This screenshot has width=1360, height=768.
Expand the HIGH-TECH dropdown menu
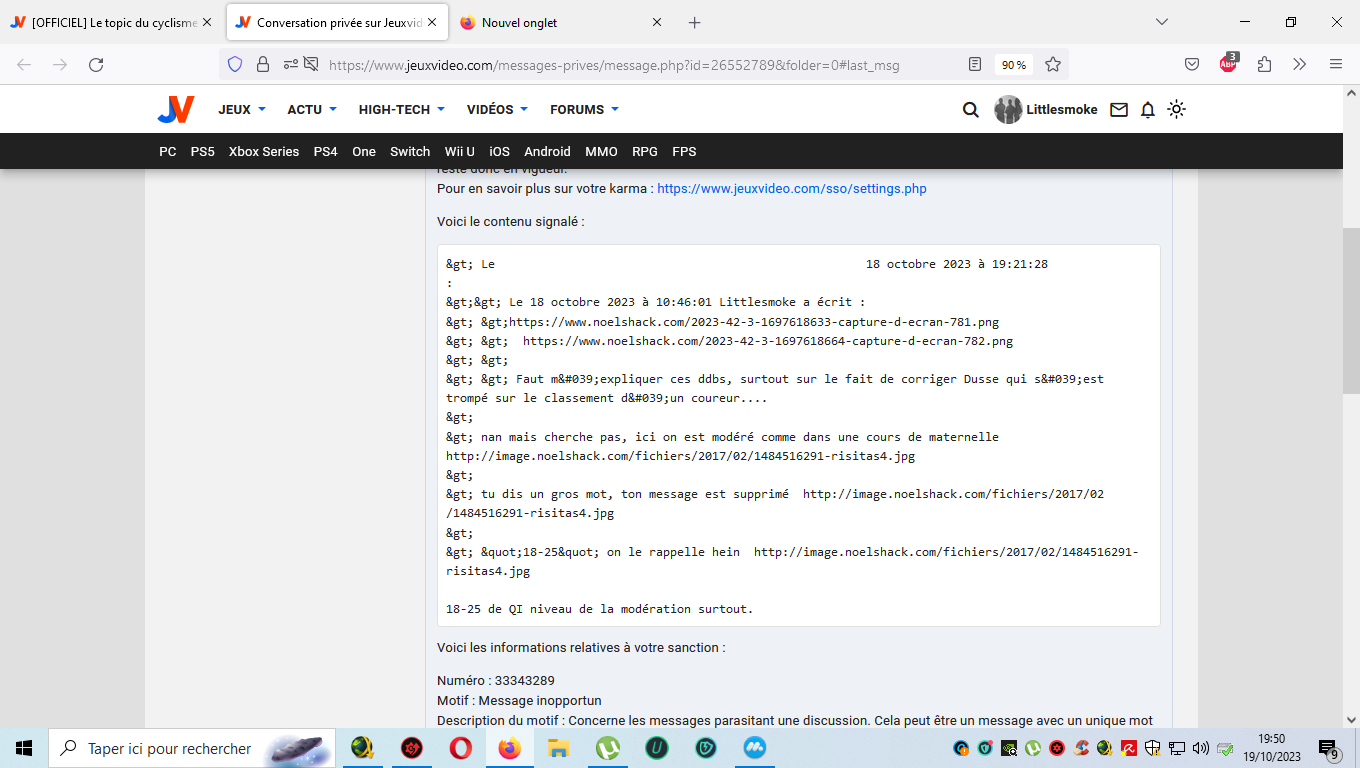tap(401, 110)
